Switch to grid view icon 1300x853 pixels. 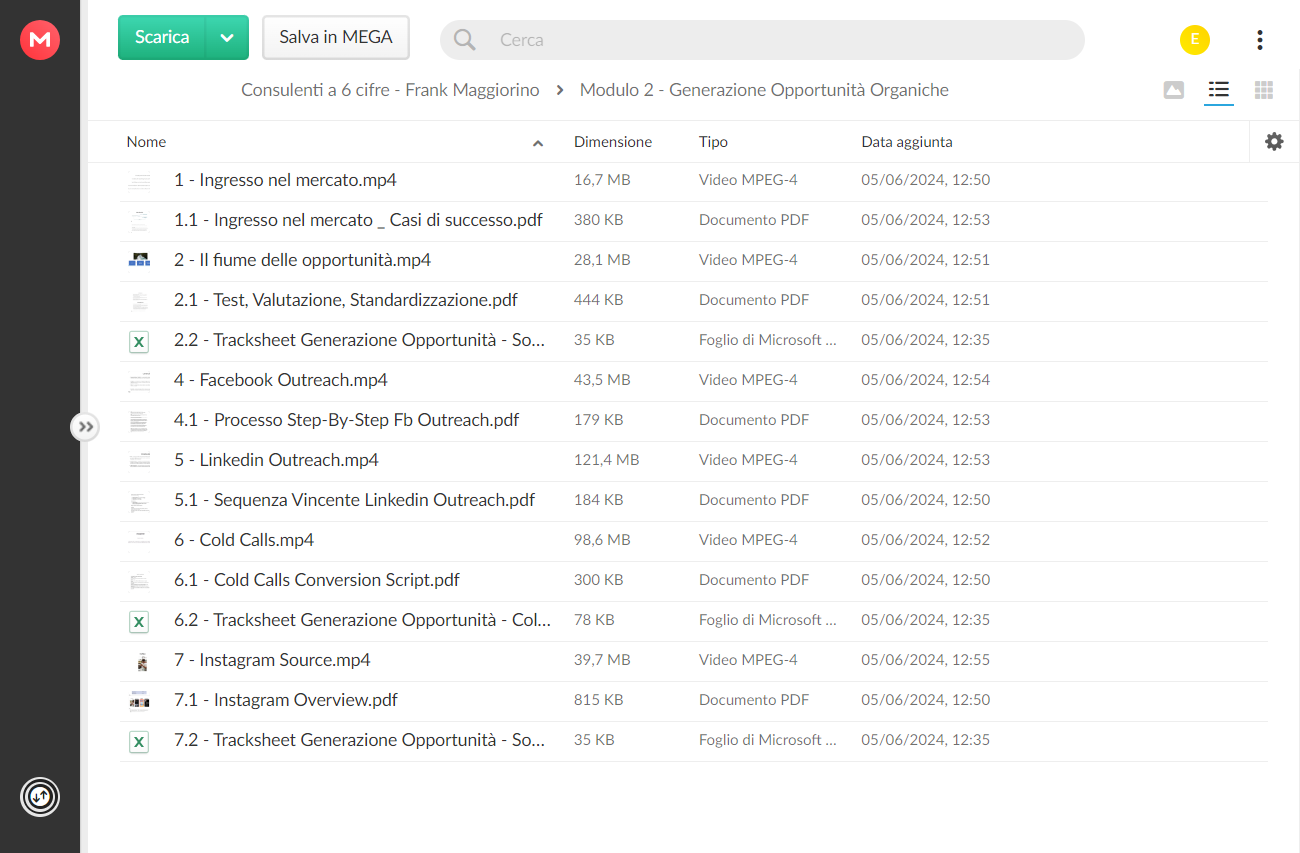pos(1264,90)
